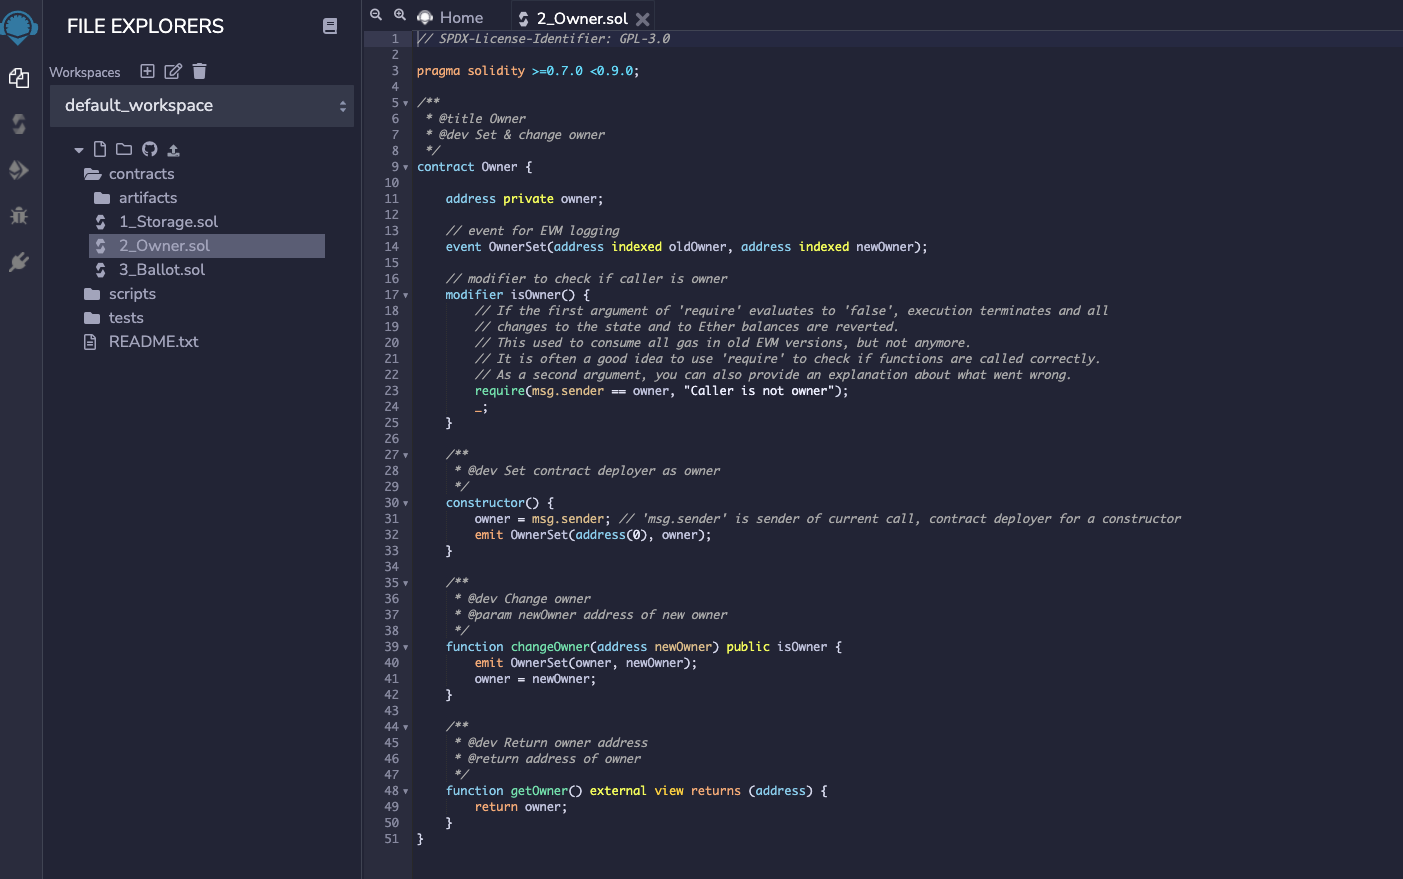Open the File Explorers sidebar icon

point(19,78)
